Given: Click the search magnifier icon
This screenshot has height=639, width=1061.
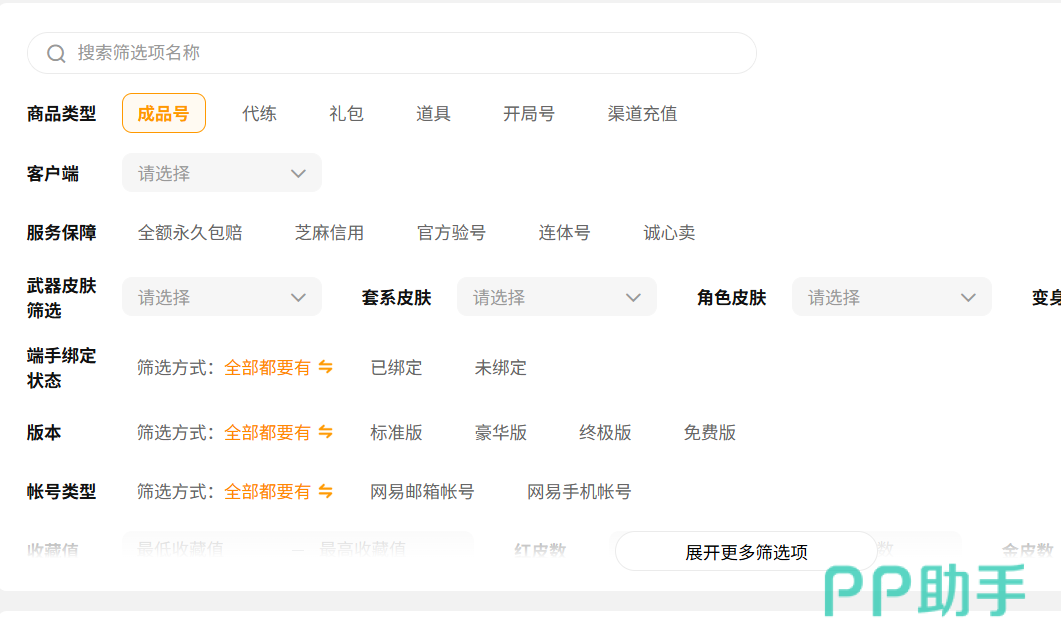Looking at the screenshot, I should point(57,54).
